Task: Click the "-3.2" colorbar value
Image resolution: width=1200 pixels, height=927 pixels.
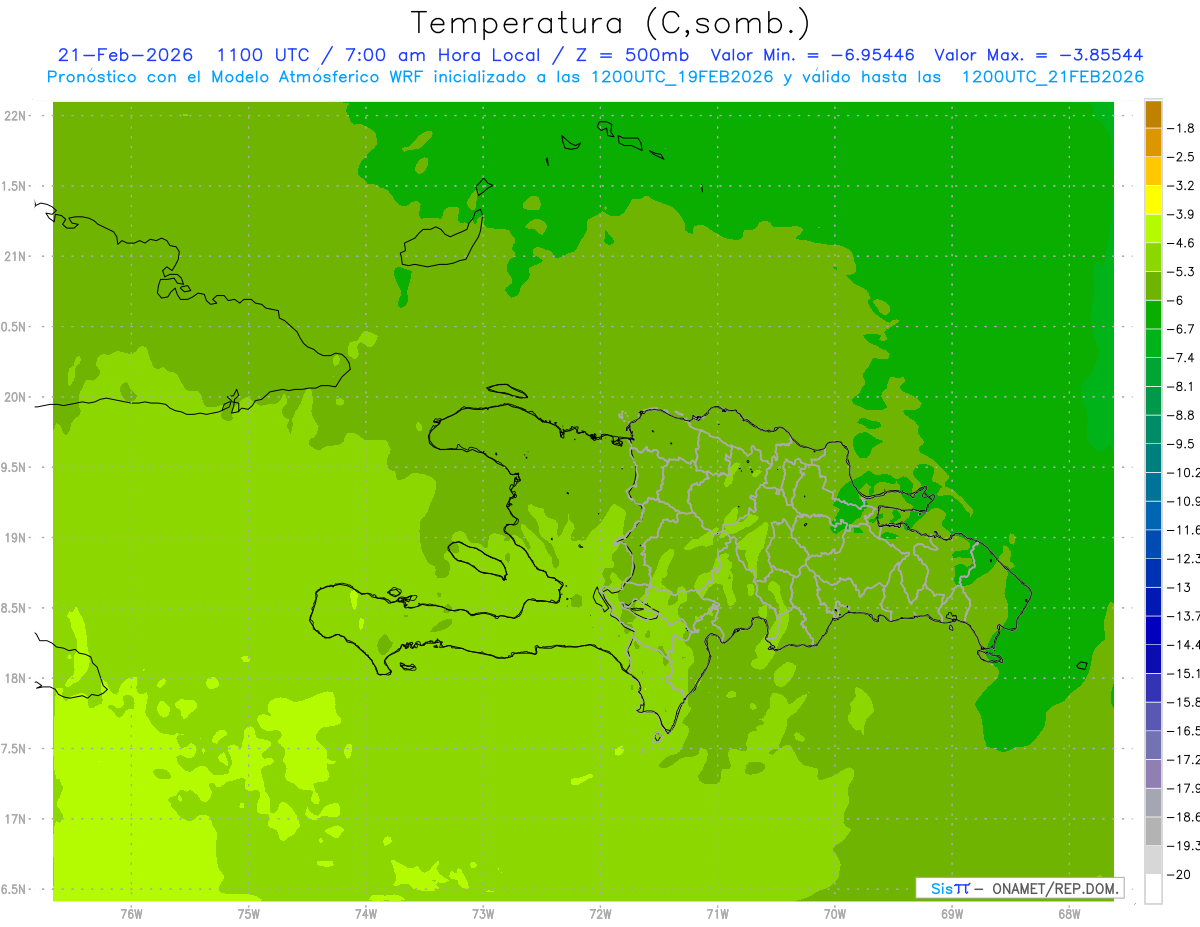Action: pos(1181,186)
